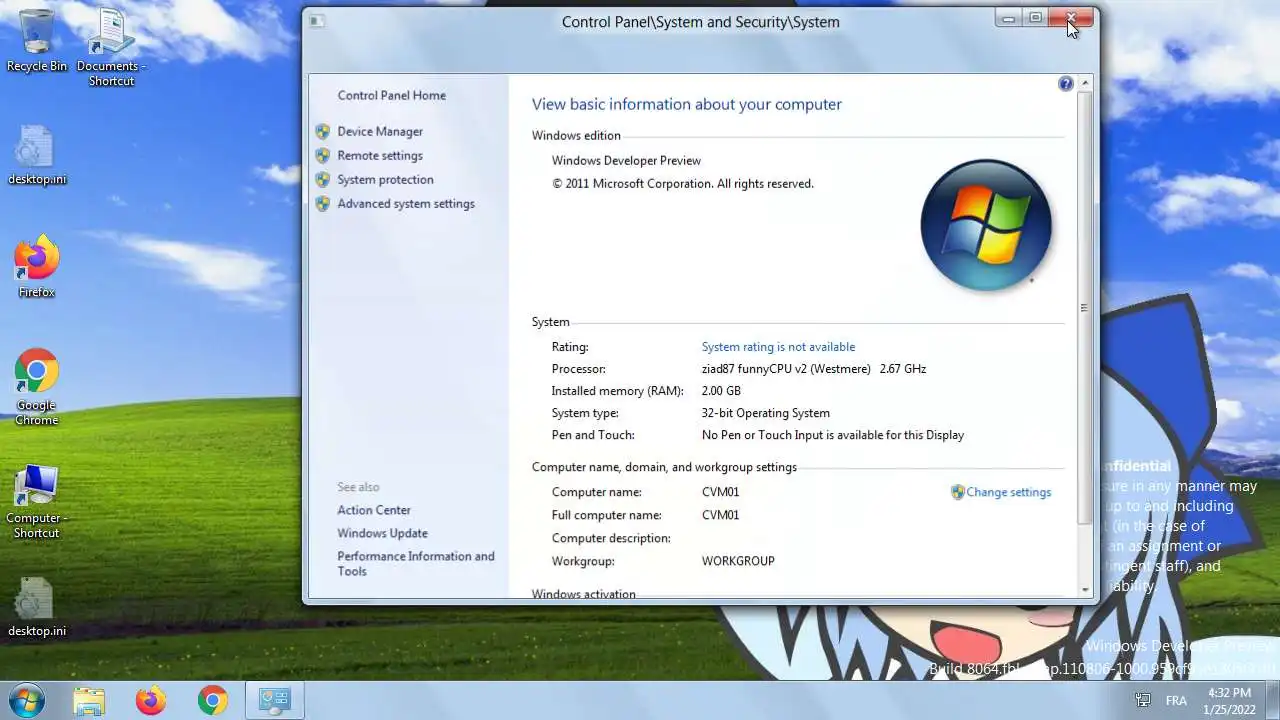Open Remote settings link

click(380, 155)
